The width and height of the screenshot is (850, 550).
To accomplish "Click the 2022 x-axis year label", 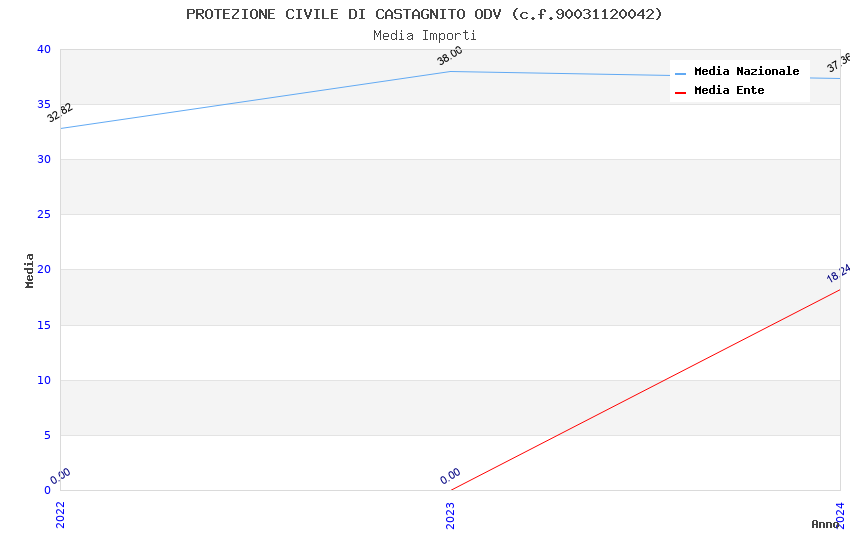I will point(60,514).
